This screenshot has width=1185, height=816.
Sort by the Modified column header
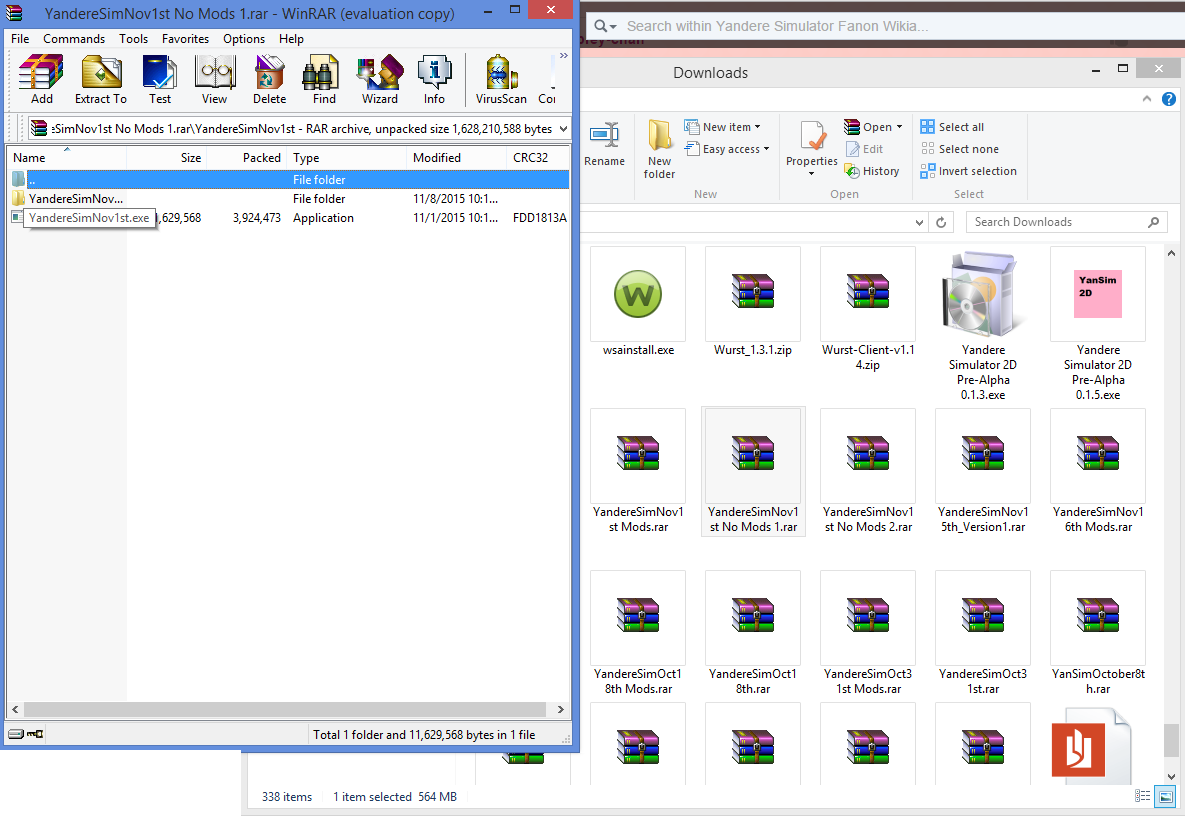[x=456, y=157]
